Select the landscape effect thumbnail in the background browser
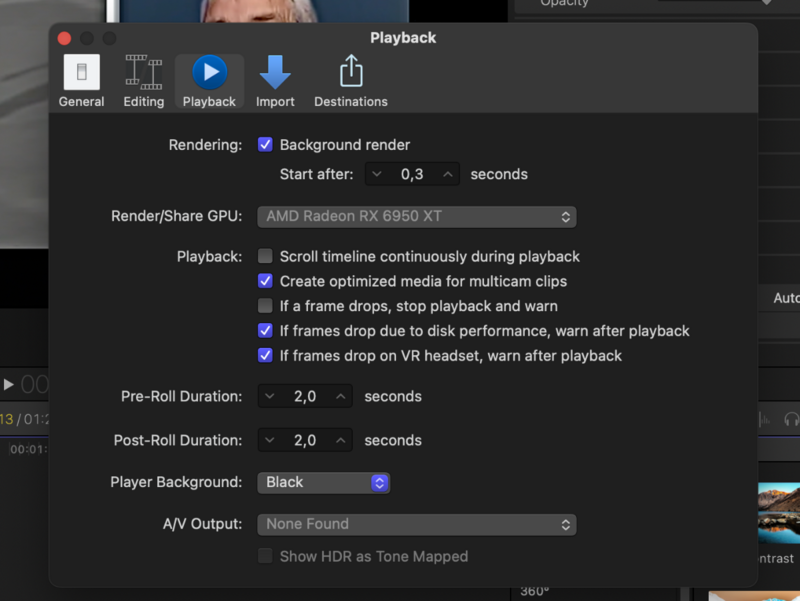Screen dimensions: 800x601 pos(779,513)
